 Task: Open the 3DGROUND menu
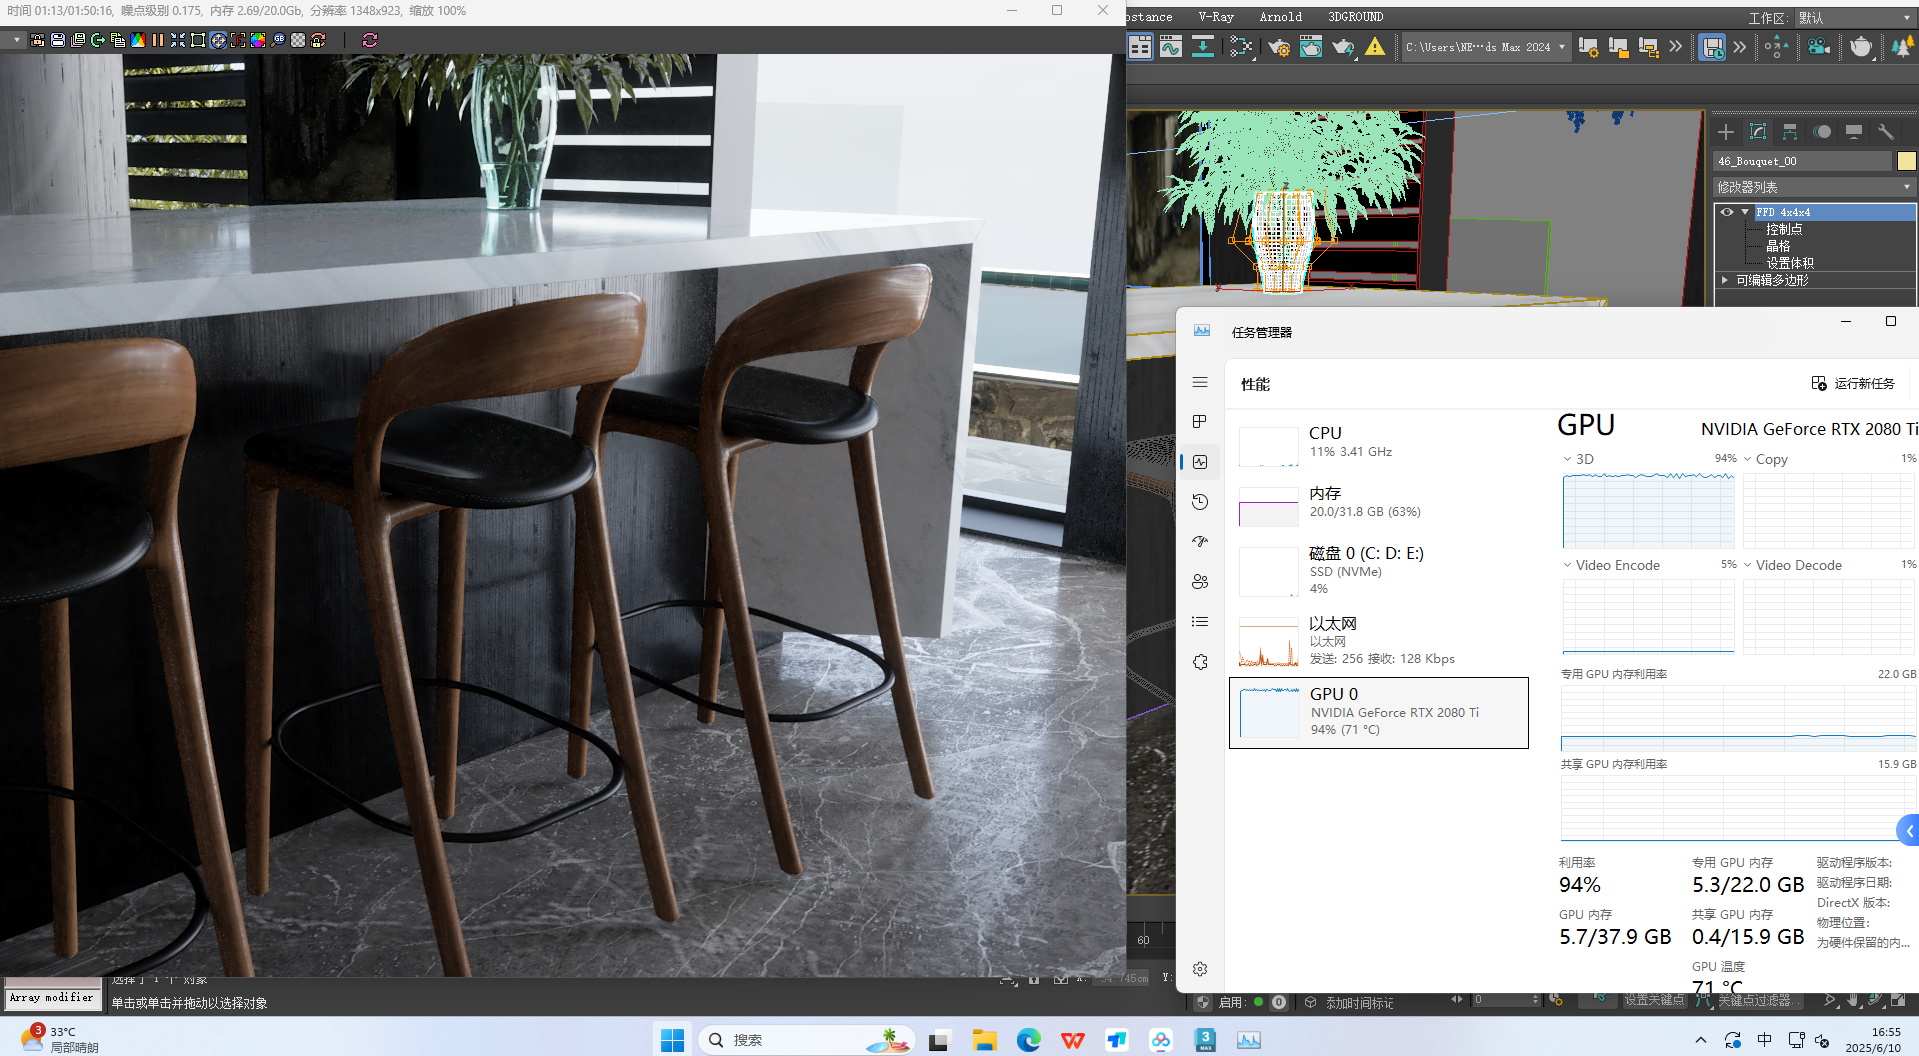point(1355,17)
